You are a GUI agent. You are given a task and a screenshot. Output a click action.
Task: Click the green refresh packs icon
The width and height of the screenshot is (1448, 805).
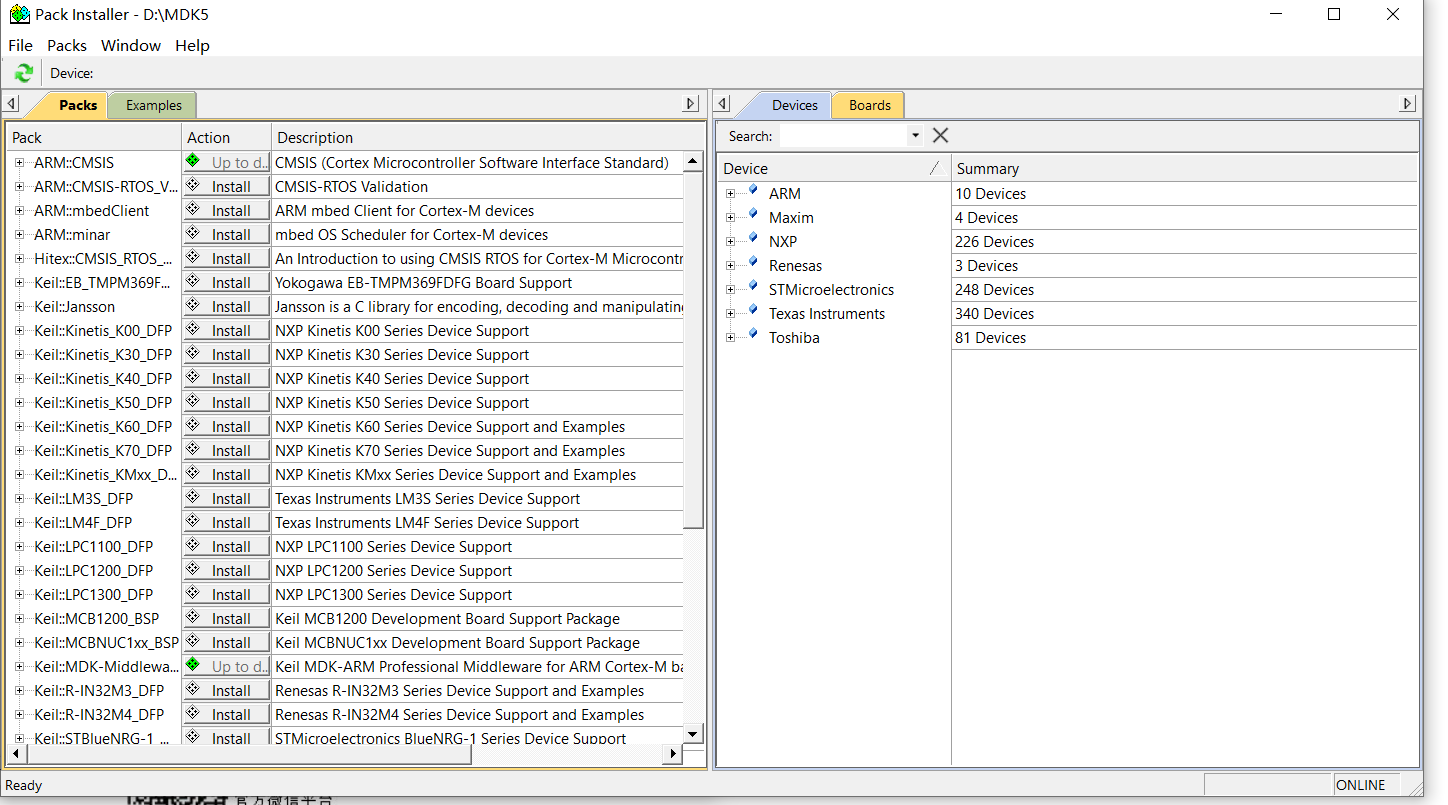(24, 73)
